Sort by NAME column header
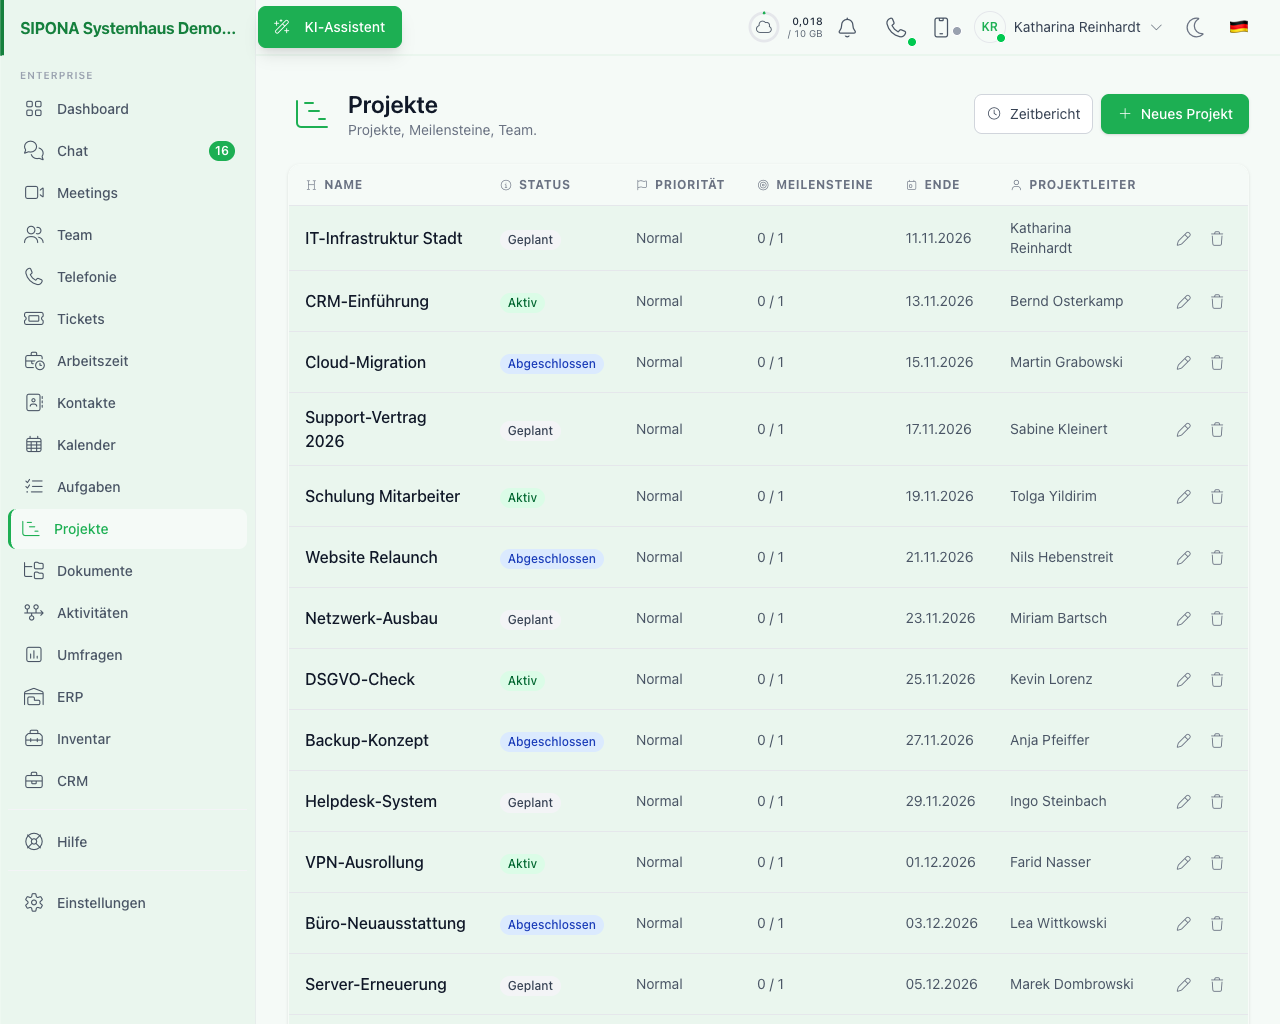The height and width of the screenshot is (1024, 1280). (x=334, y=185)
